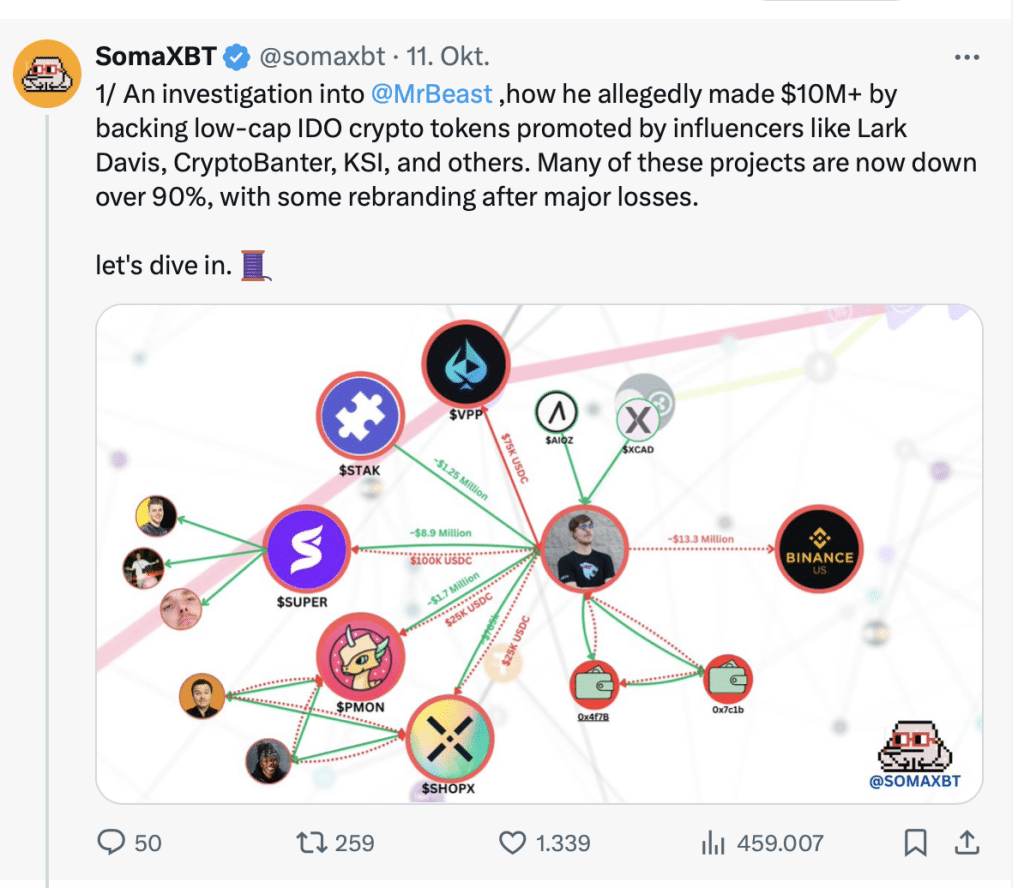This screenshot has width=1024, height=888.
Task: Click the $SHOPX token logo in image
Action: pyautogui.click(x=451, y=739)
